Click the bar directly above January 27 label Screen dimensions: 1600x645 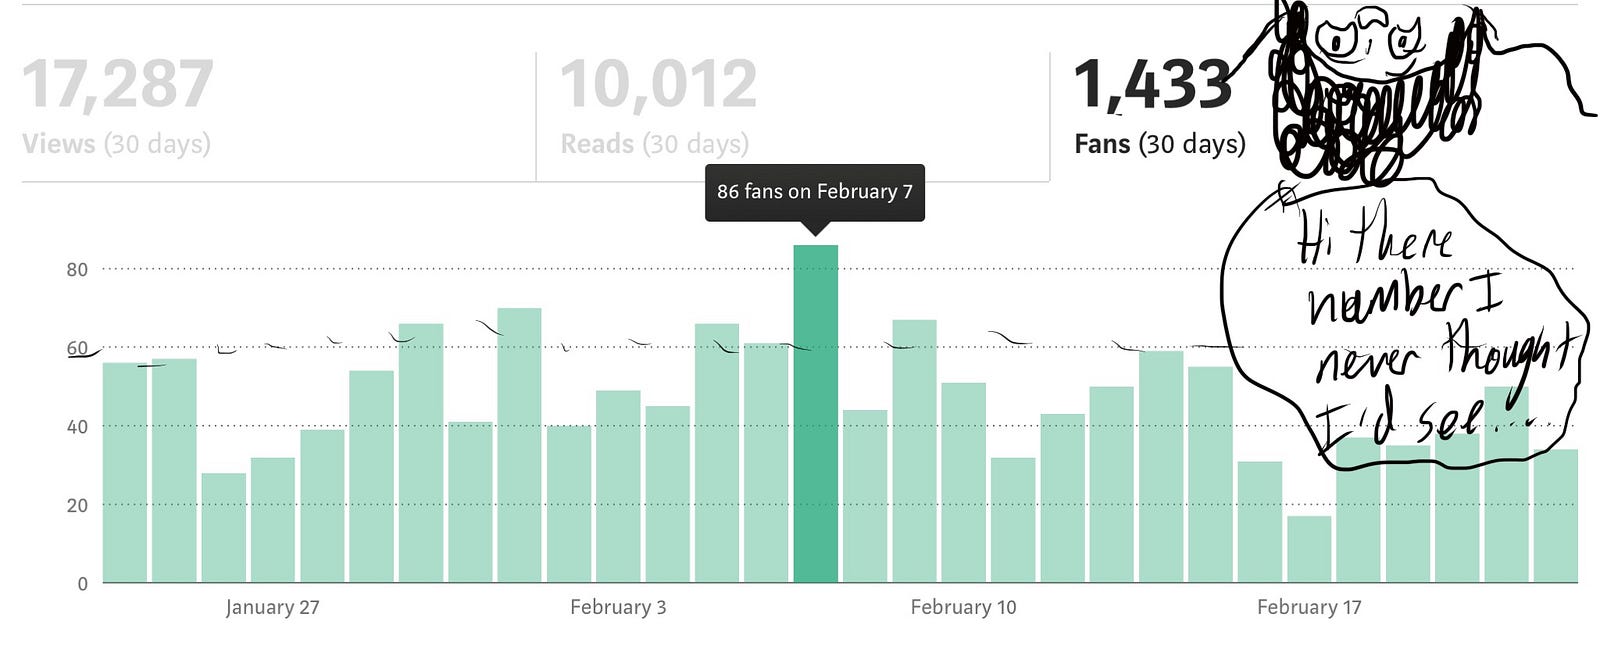(x=273, y=520)
